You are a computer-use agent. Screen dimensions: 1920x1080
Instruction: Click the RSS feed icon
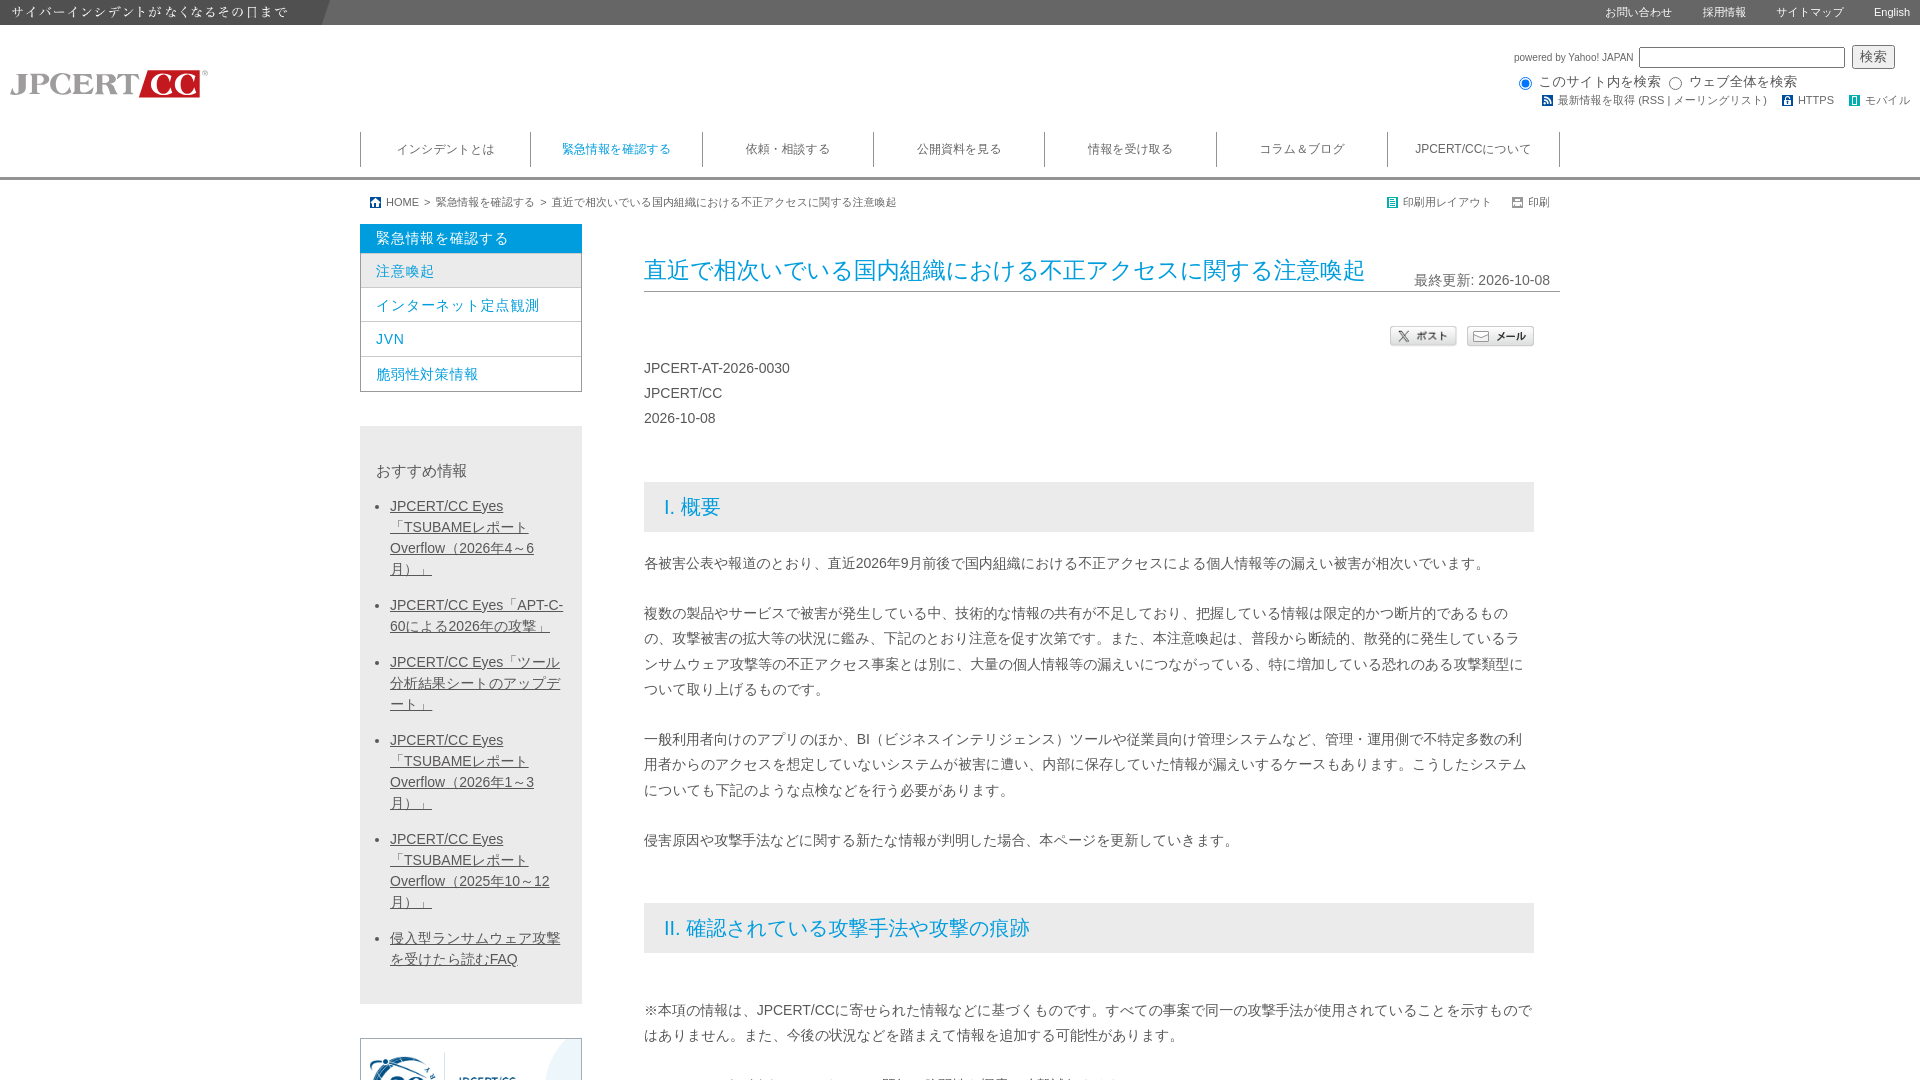(1547, 101)
